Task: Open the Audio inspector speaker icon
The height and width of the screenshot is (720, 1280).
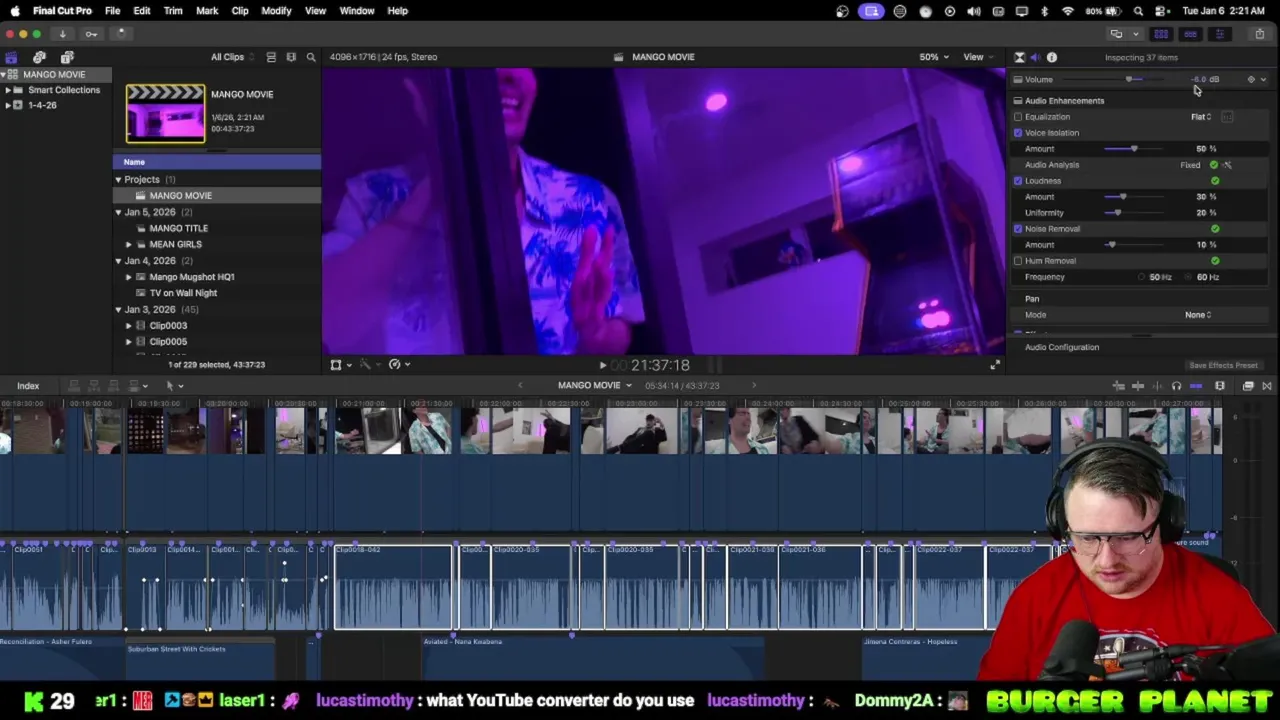Action: coord(1035,57)
